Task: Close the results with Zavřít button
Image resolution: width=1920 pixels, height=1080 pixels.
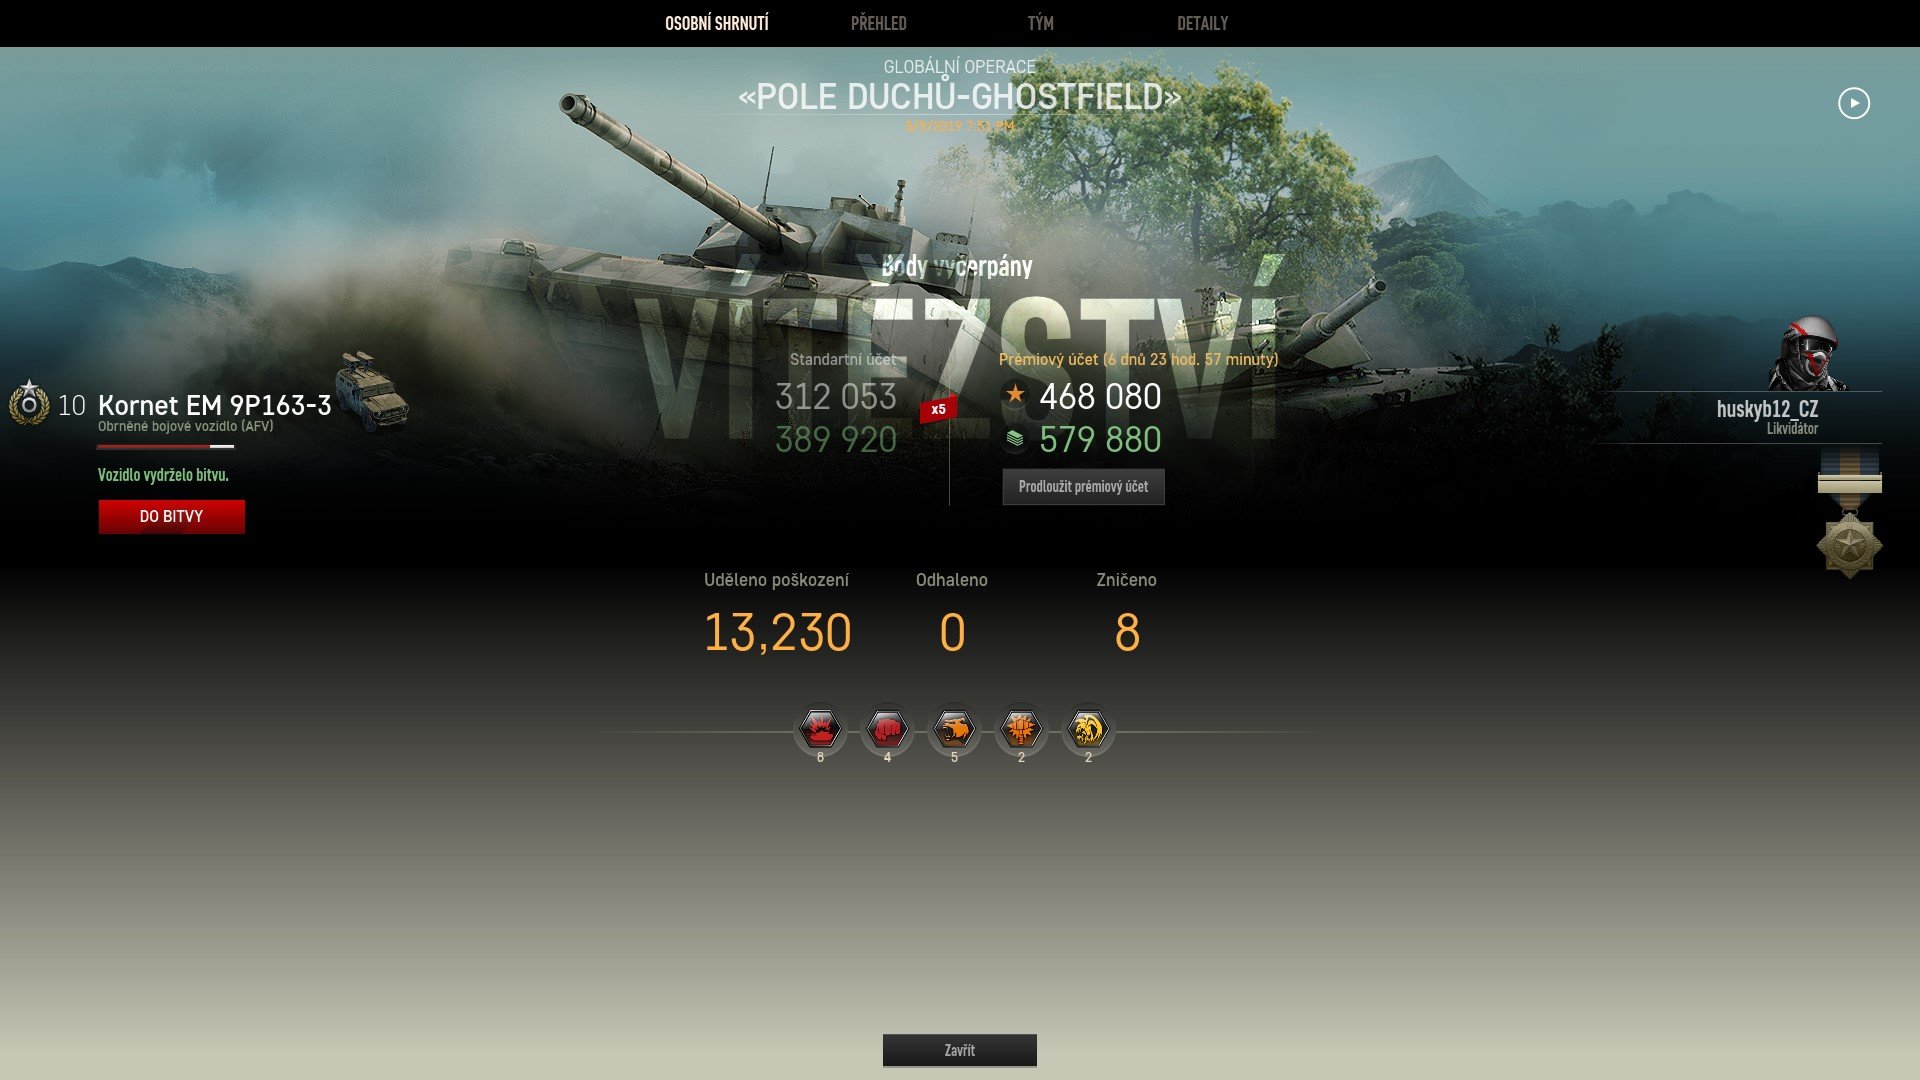Action: 960,1050
